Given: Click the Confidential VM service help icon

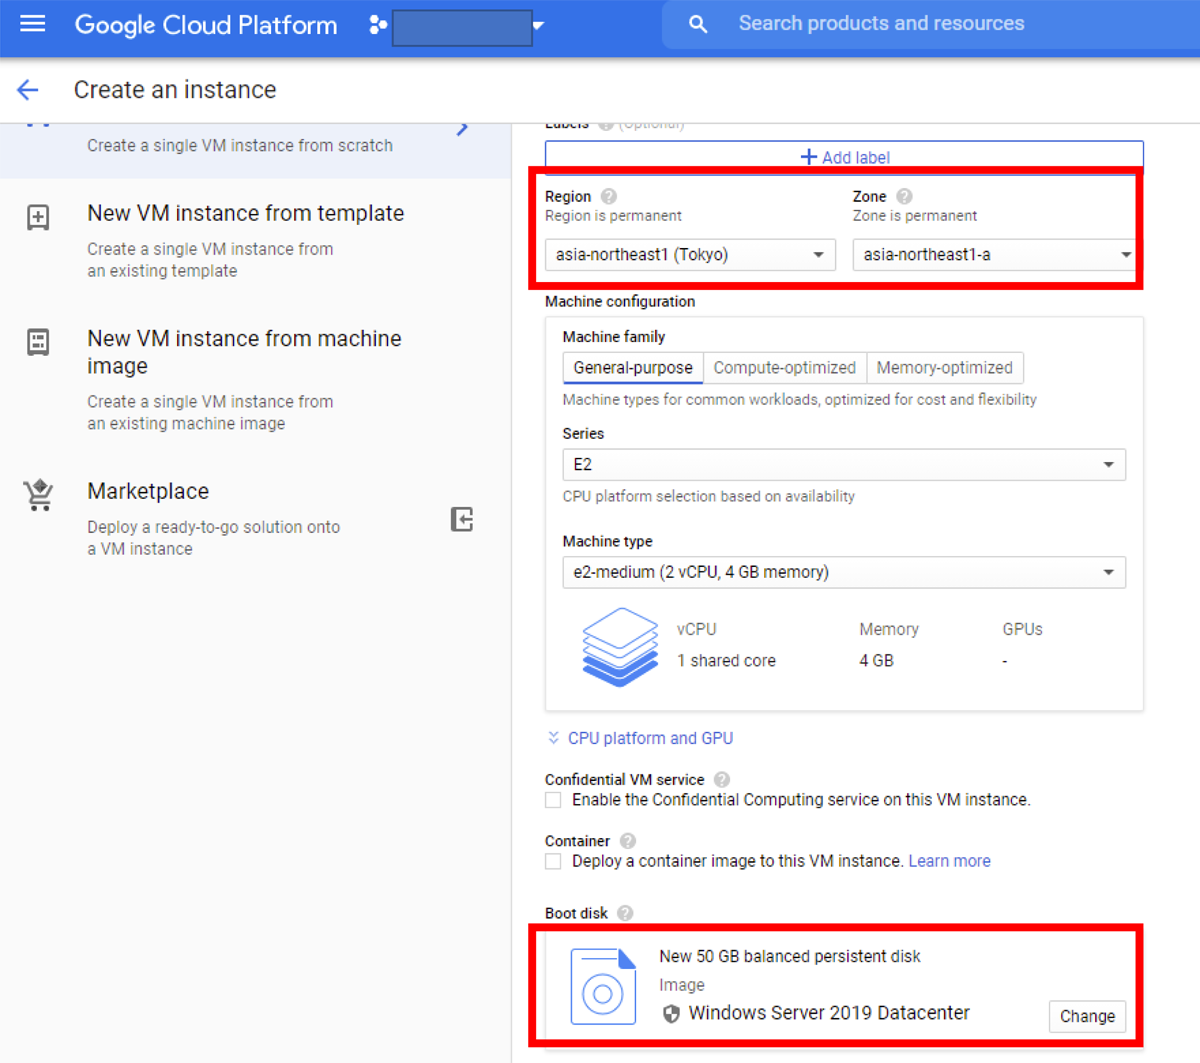Looking at the screenshot, I should tap(722, 780).
